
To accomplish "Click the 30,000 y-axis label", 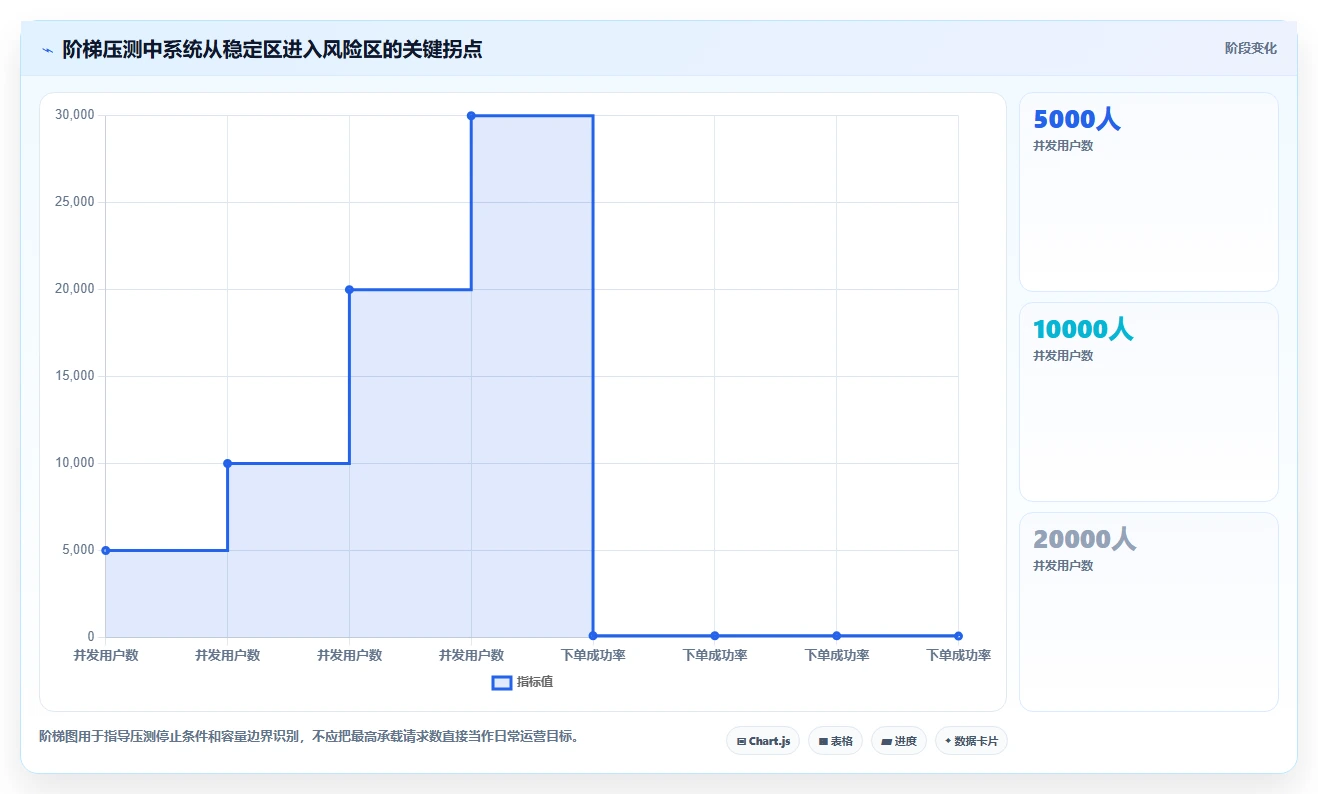I will point(75,115).
